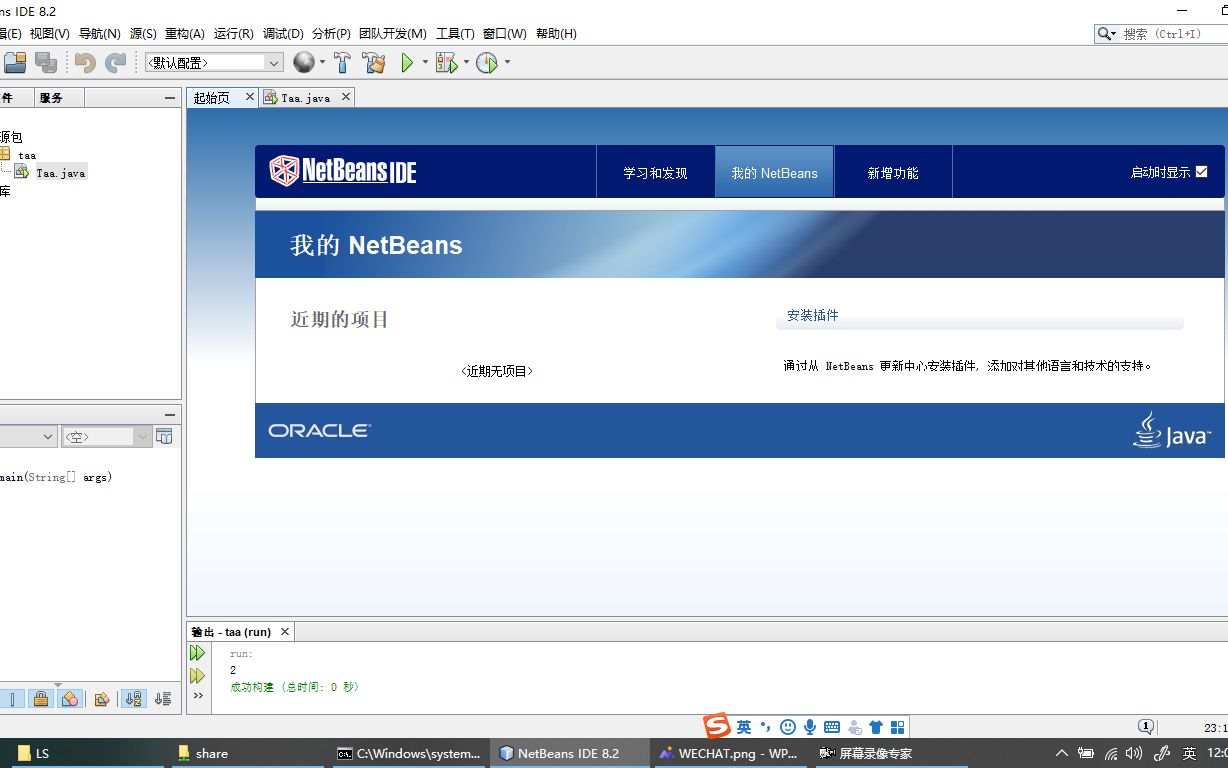Toggle 启动时显示 checkbox
The height and width of the screenshot is (768, 1228).
pyautogui.click(x=1202, y=172)
